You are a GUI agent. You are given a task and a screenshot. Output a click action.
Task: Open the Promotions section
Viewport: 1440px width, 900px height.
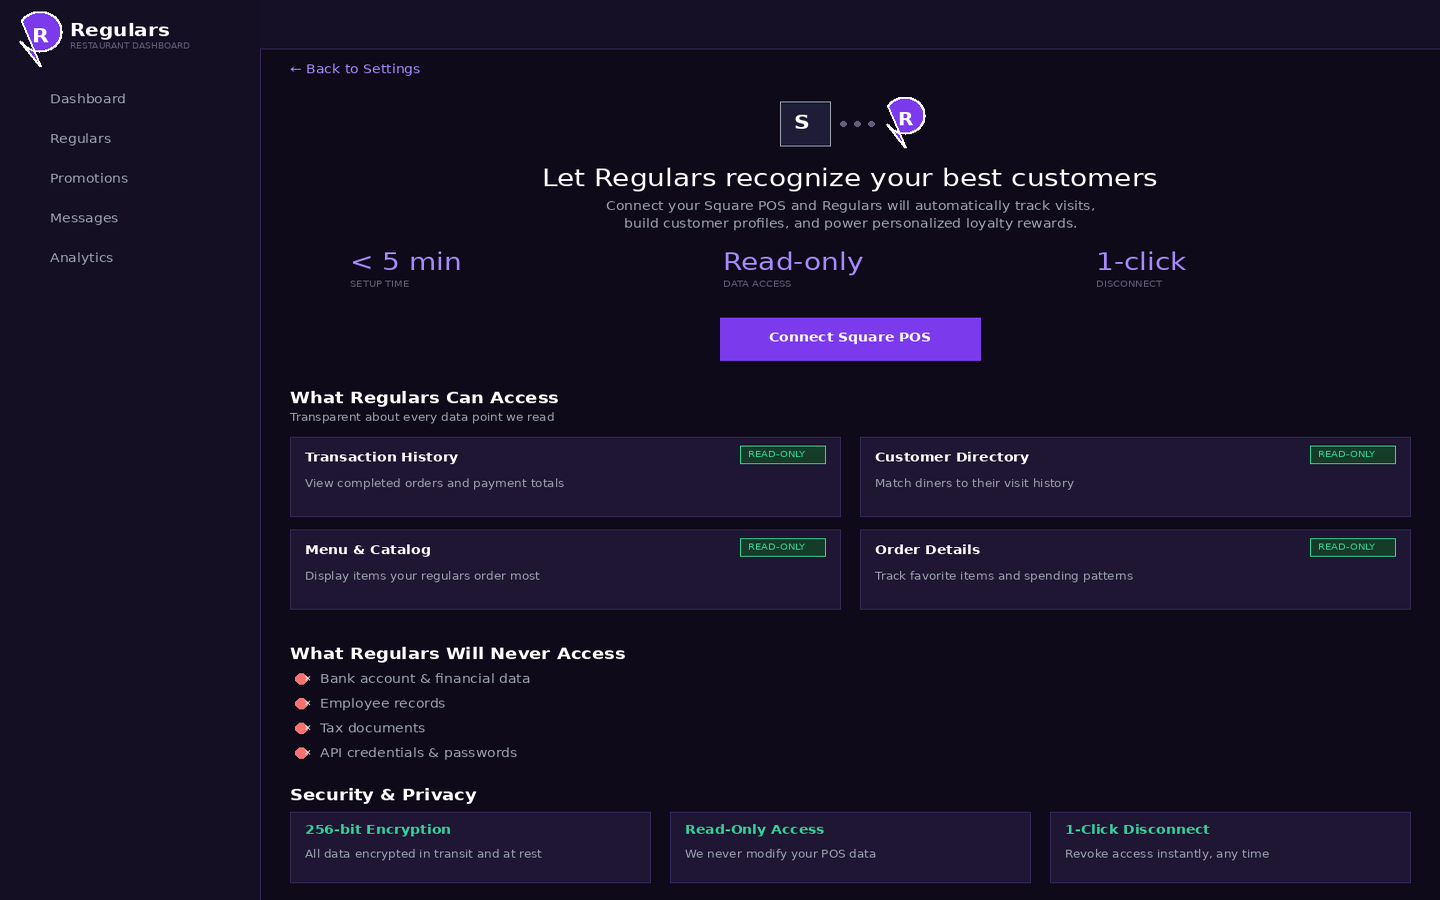point(89,178)
